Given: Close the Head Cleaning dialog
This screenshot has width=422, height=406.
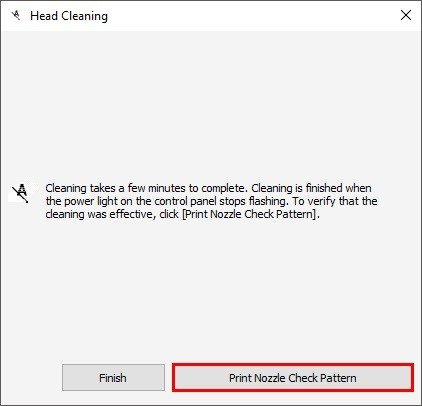Looking at the screenshot, I should (406, 15).
